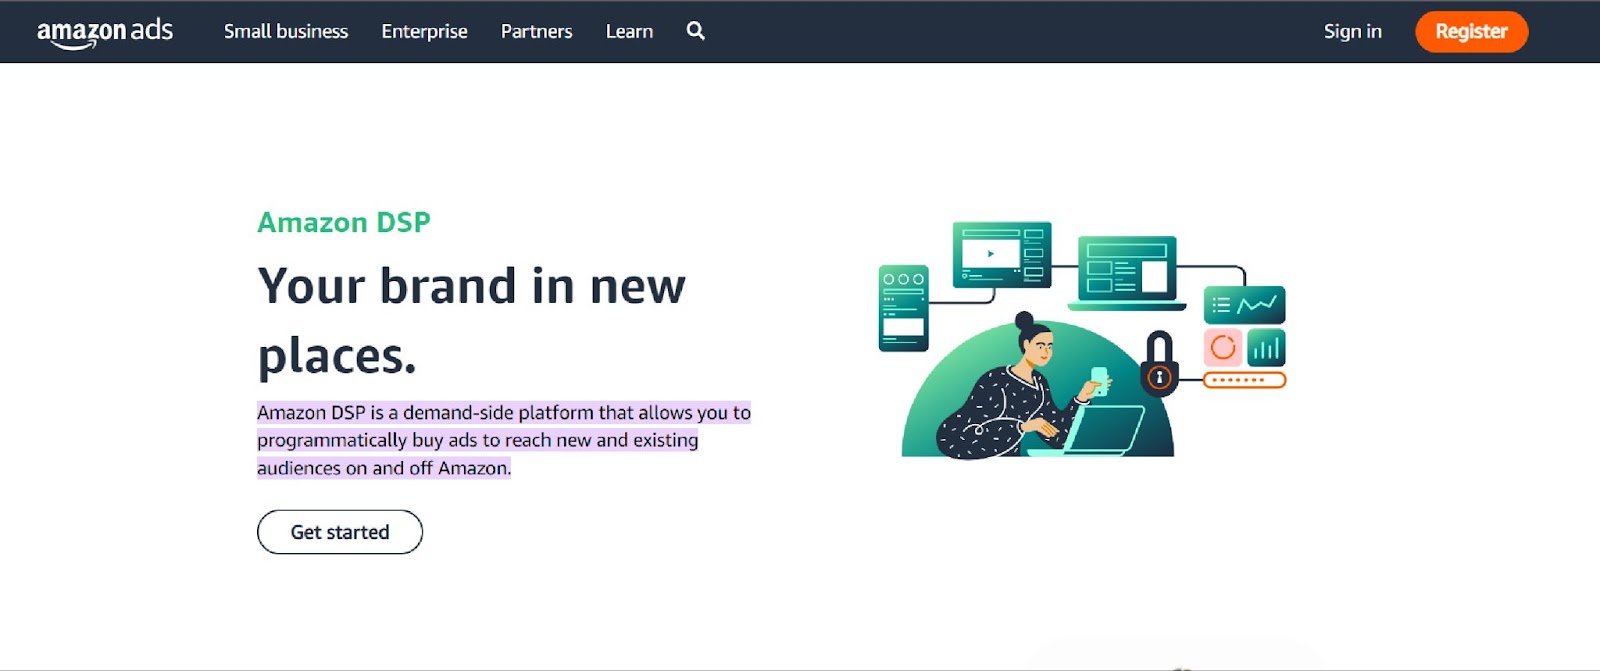This screenshot has width=1600, height=671.
Task: Click the video player screen graphic
Action: click(1002, 254)
